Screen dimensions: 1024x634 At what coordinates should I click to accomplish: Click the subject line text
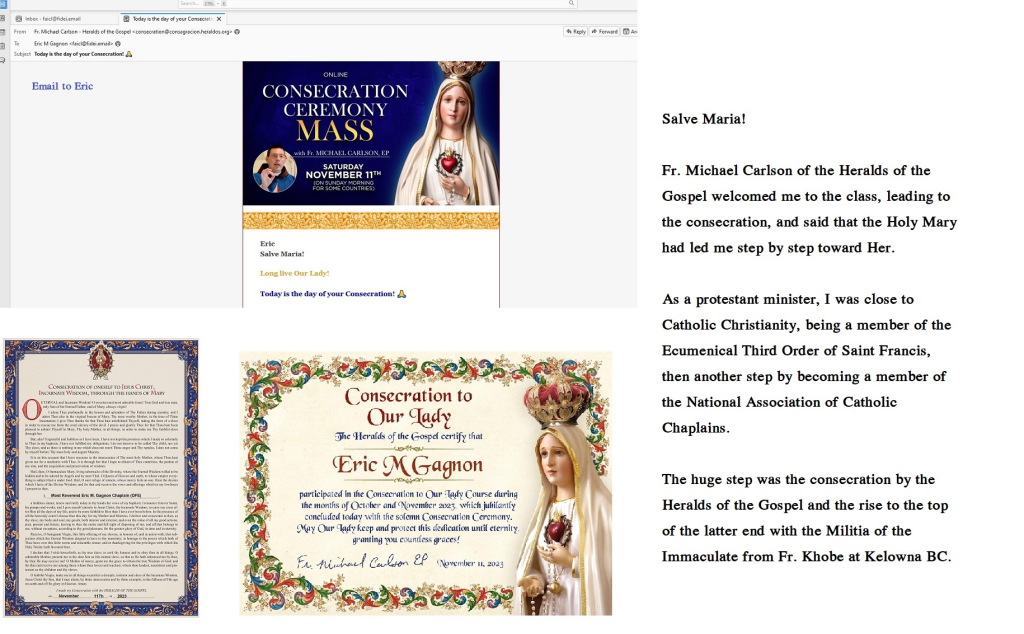(83, 54)
